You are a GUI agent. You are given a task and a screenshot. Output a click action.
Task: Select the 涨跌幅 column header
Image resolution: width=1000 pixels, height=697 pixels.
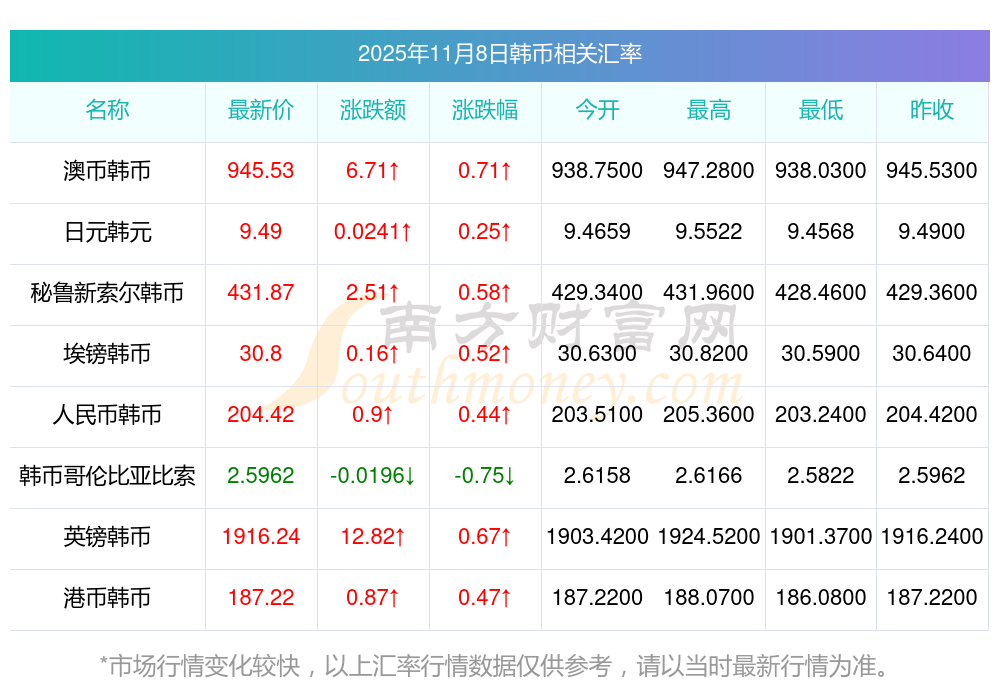485,110
